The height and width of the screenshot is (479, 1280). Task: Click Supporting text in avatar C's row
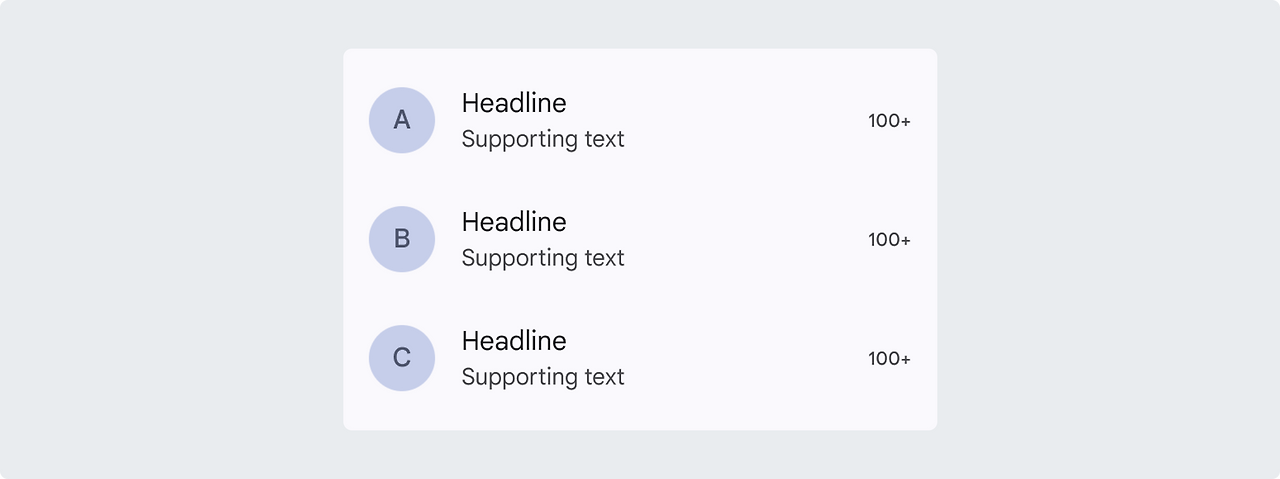(x=543, y=377)
